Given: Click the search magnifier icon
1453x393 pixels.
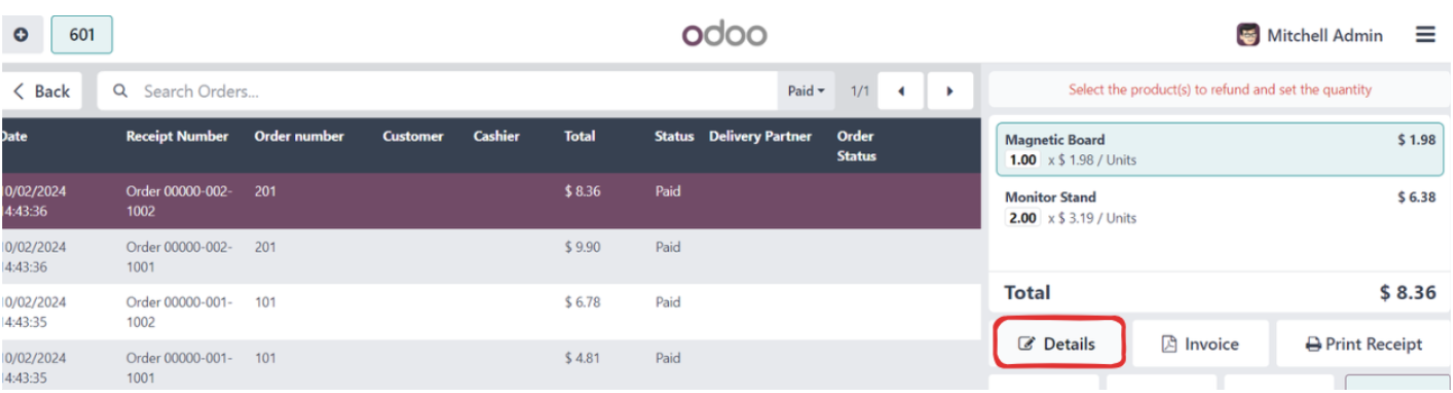Looking at the screenshot, I should pos(121,91).
